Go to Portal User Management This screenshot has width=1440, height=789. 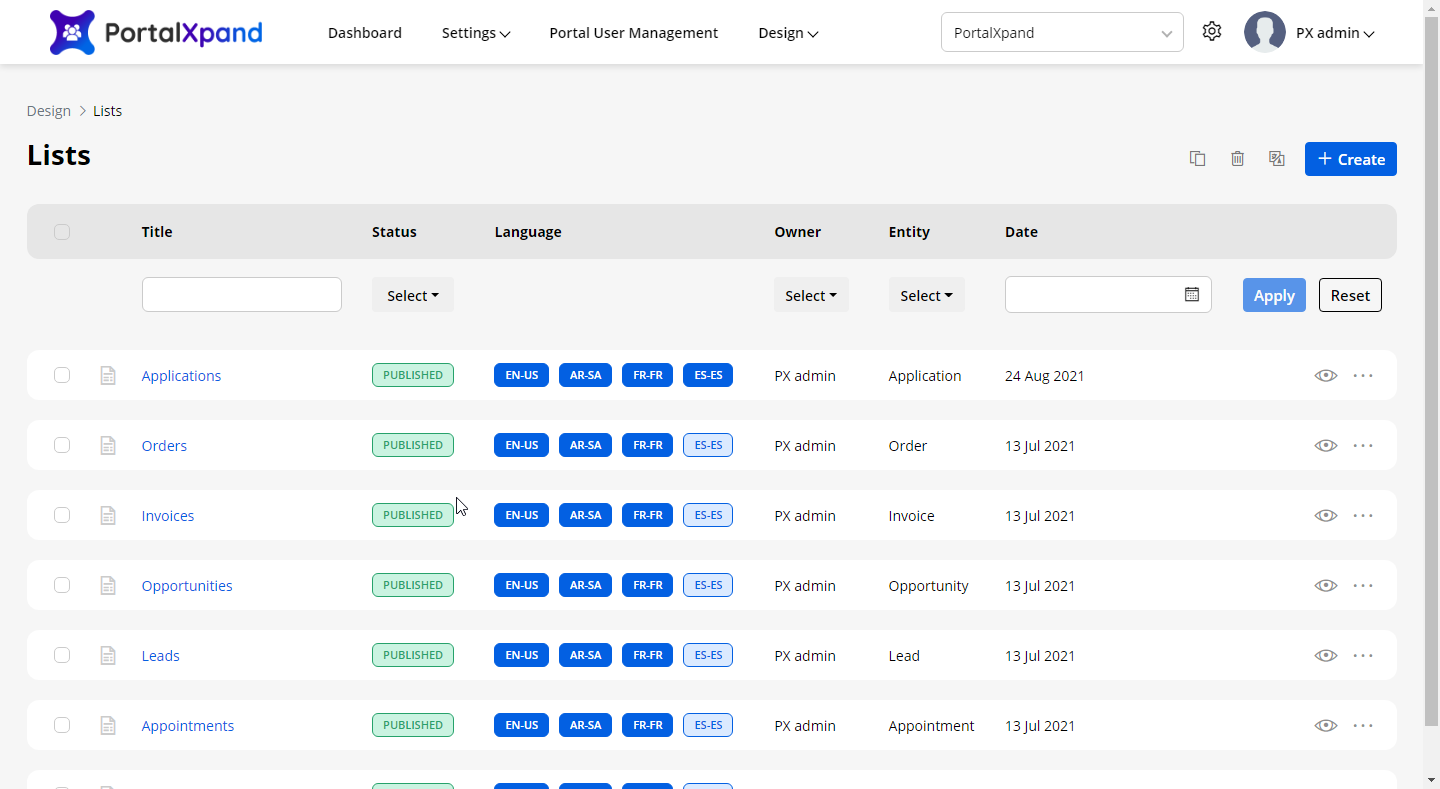tap(633, 33)
